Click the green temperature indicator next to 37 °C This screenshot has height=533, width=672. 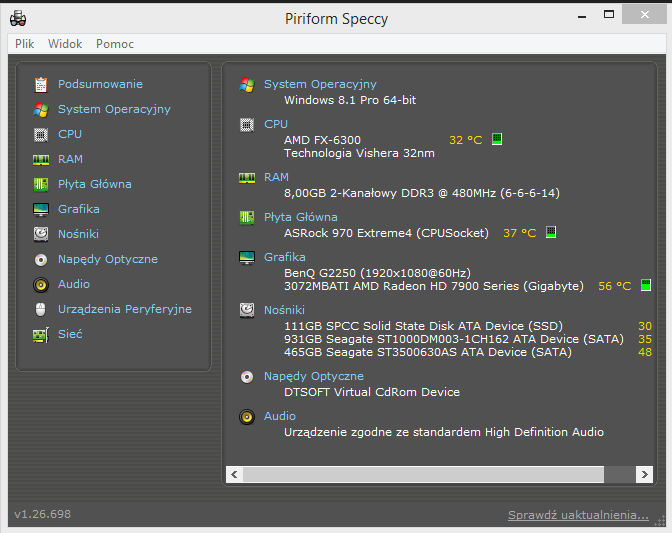pyautogui.click(x=551, y=232)
